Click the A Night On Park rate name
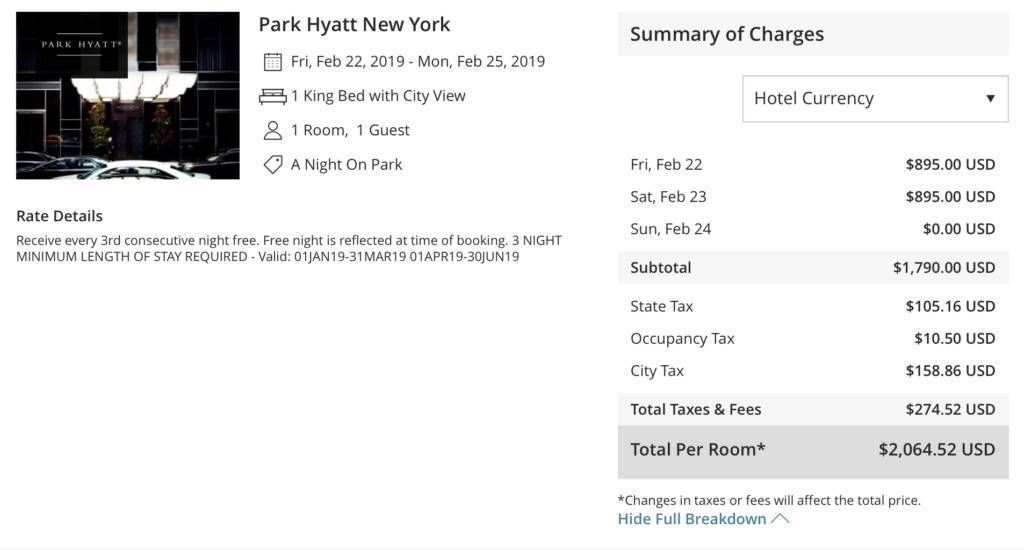1024x550 pixels. (346, 165)
